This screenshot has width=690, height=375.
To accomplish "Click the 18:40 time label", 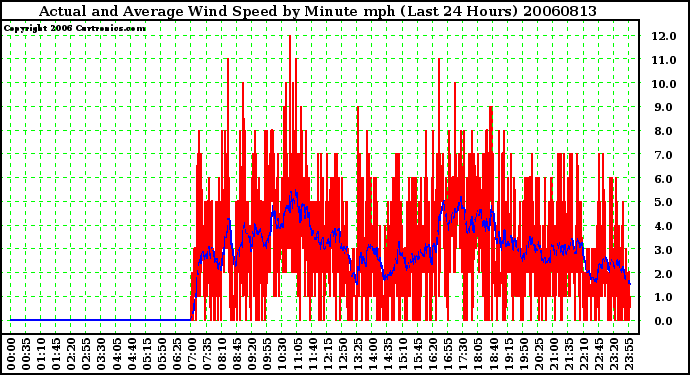I will point(492,354).
